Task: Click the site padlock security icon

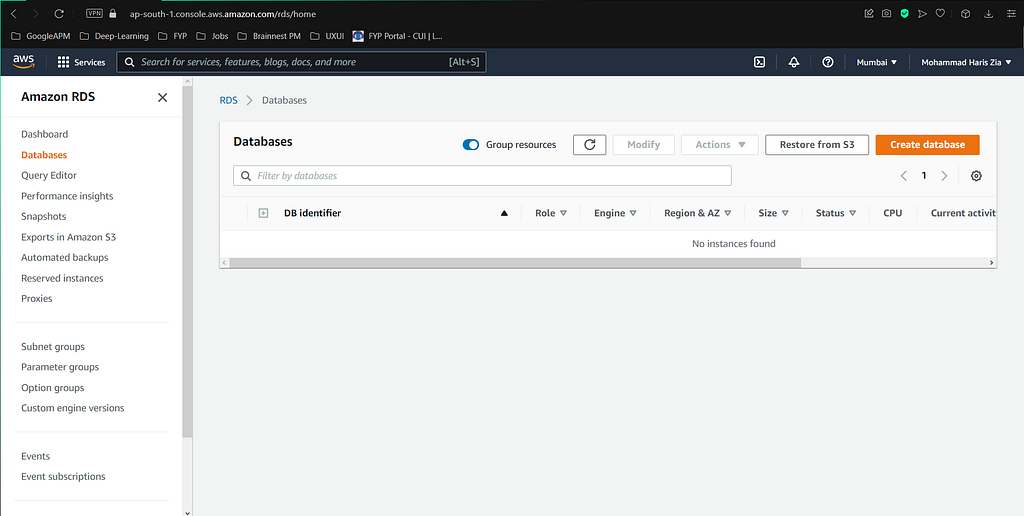Action: pos(113,13)
